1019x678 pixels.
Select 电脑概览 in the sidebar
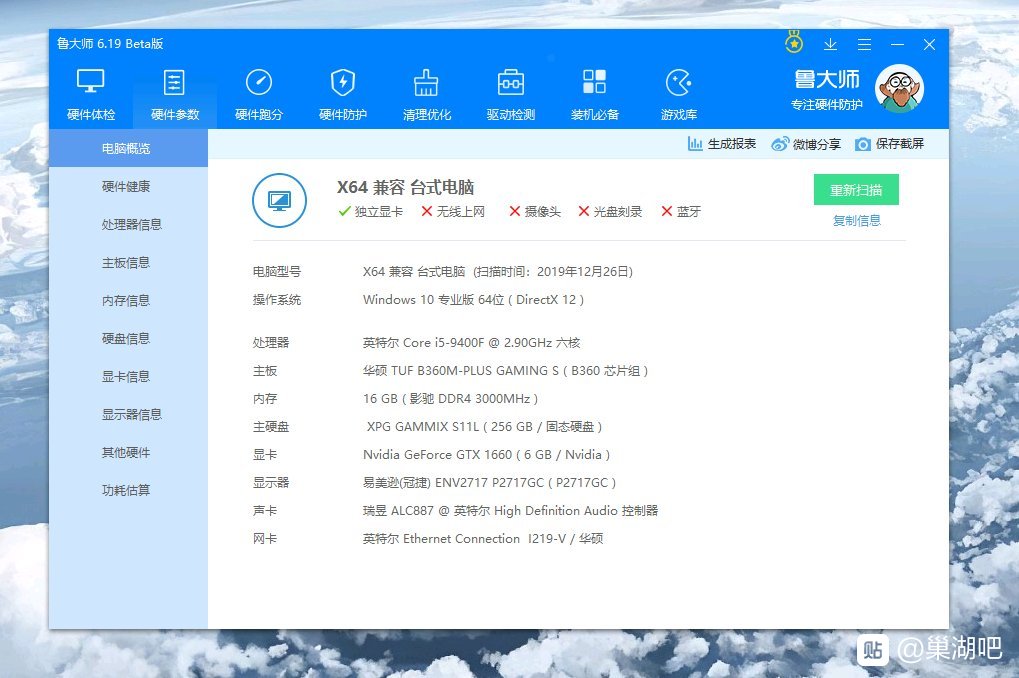(128, 148)
